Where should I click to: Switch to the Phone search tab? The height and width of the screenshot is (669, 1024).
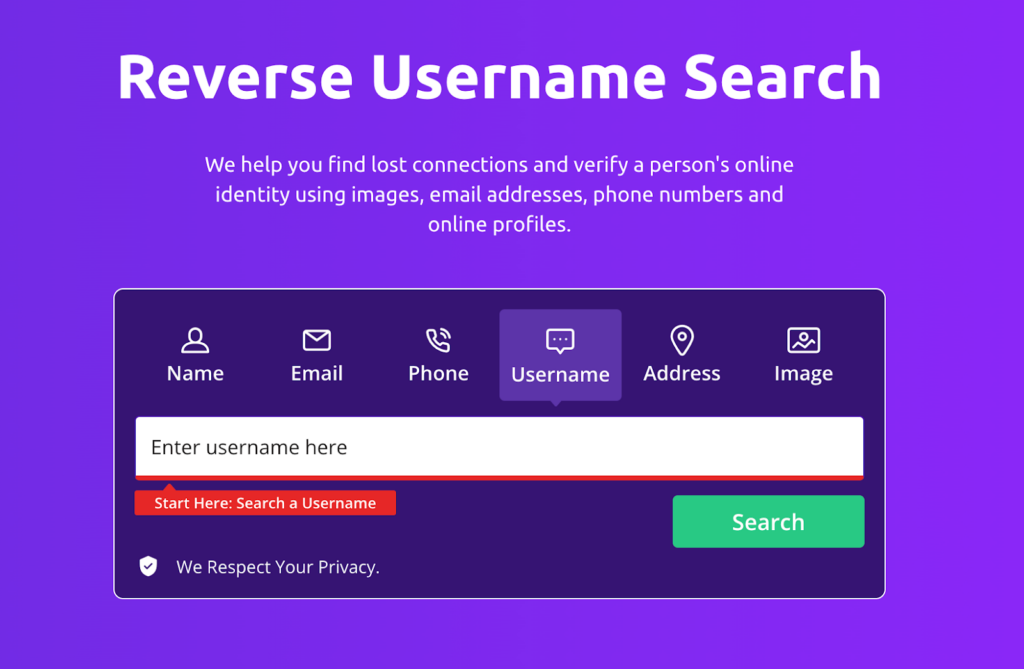tap(438, 355)
